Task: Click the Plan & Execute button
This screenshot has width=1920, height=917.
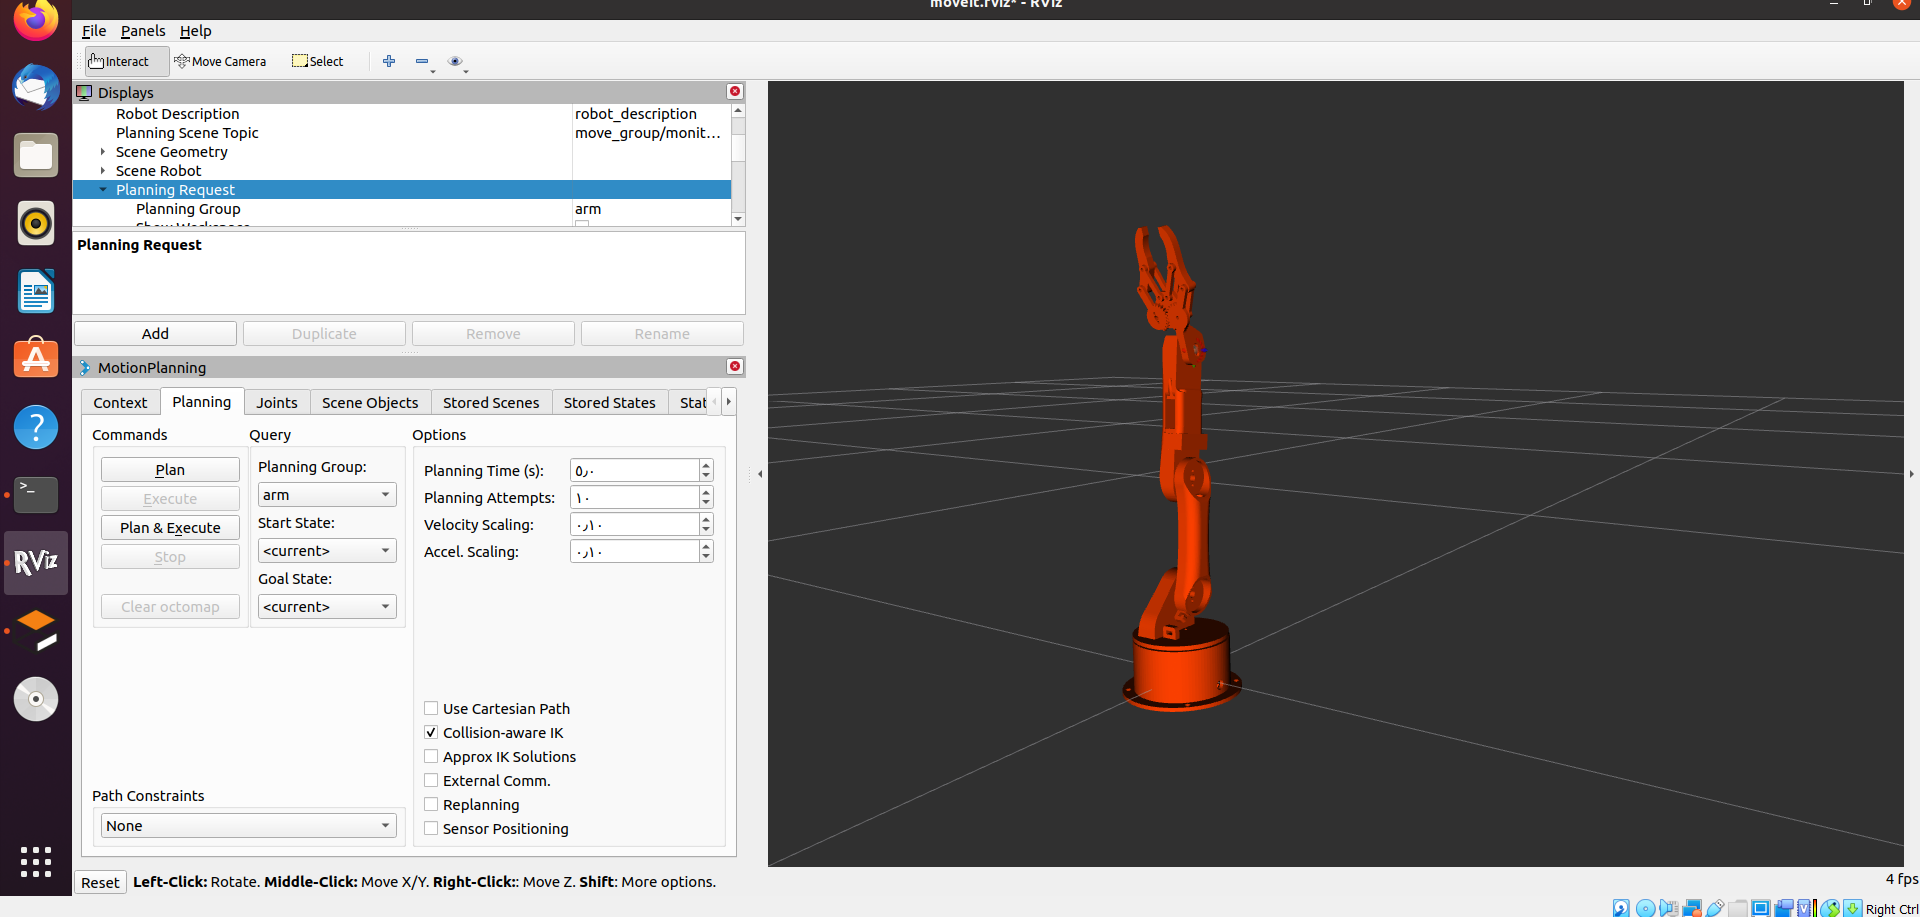Action: pyautogui.click(x=170, y=528)
